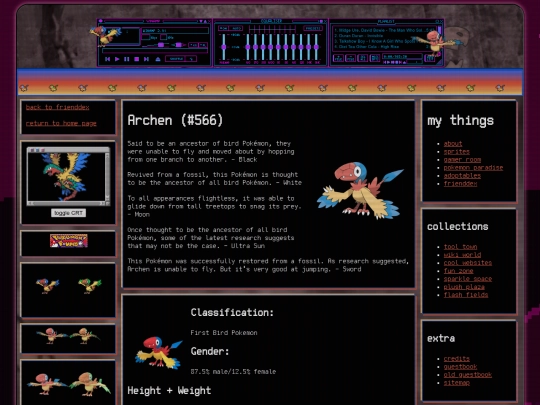The image size is (540, 405).
Task: Open the playlist add files menu
Action: (x=338, y=58)
